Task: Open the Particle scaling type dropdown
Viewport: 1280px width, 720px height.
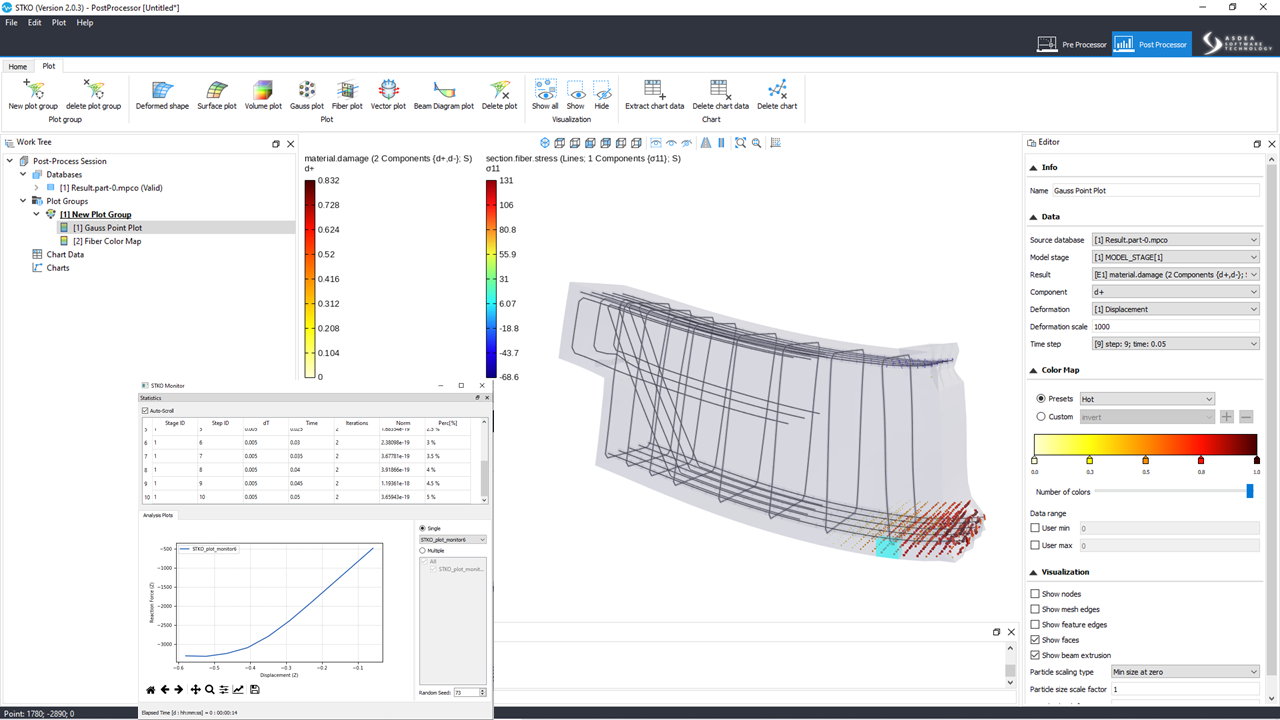Action: (1184, 672)
